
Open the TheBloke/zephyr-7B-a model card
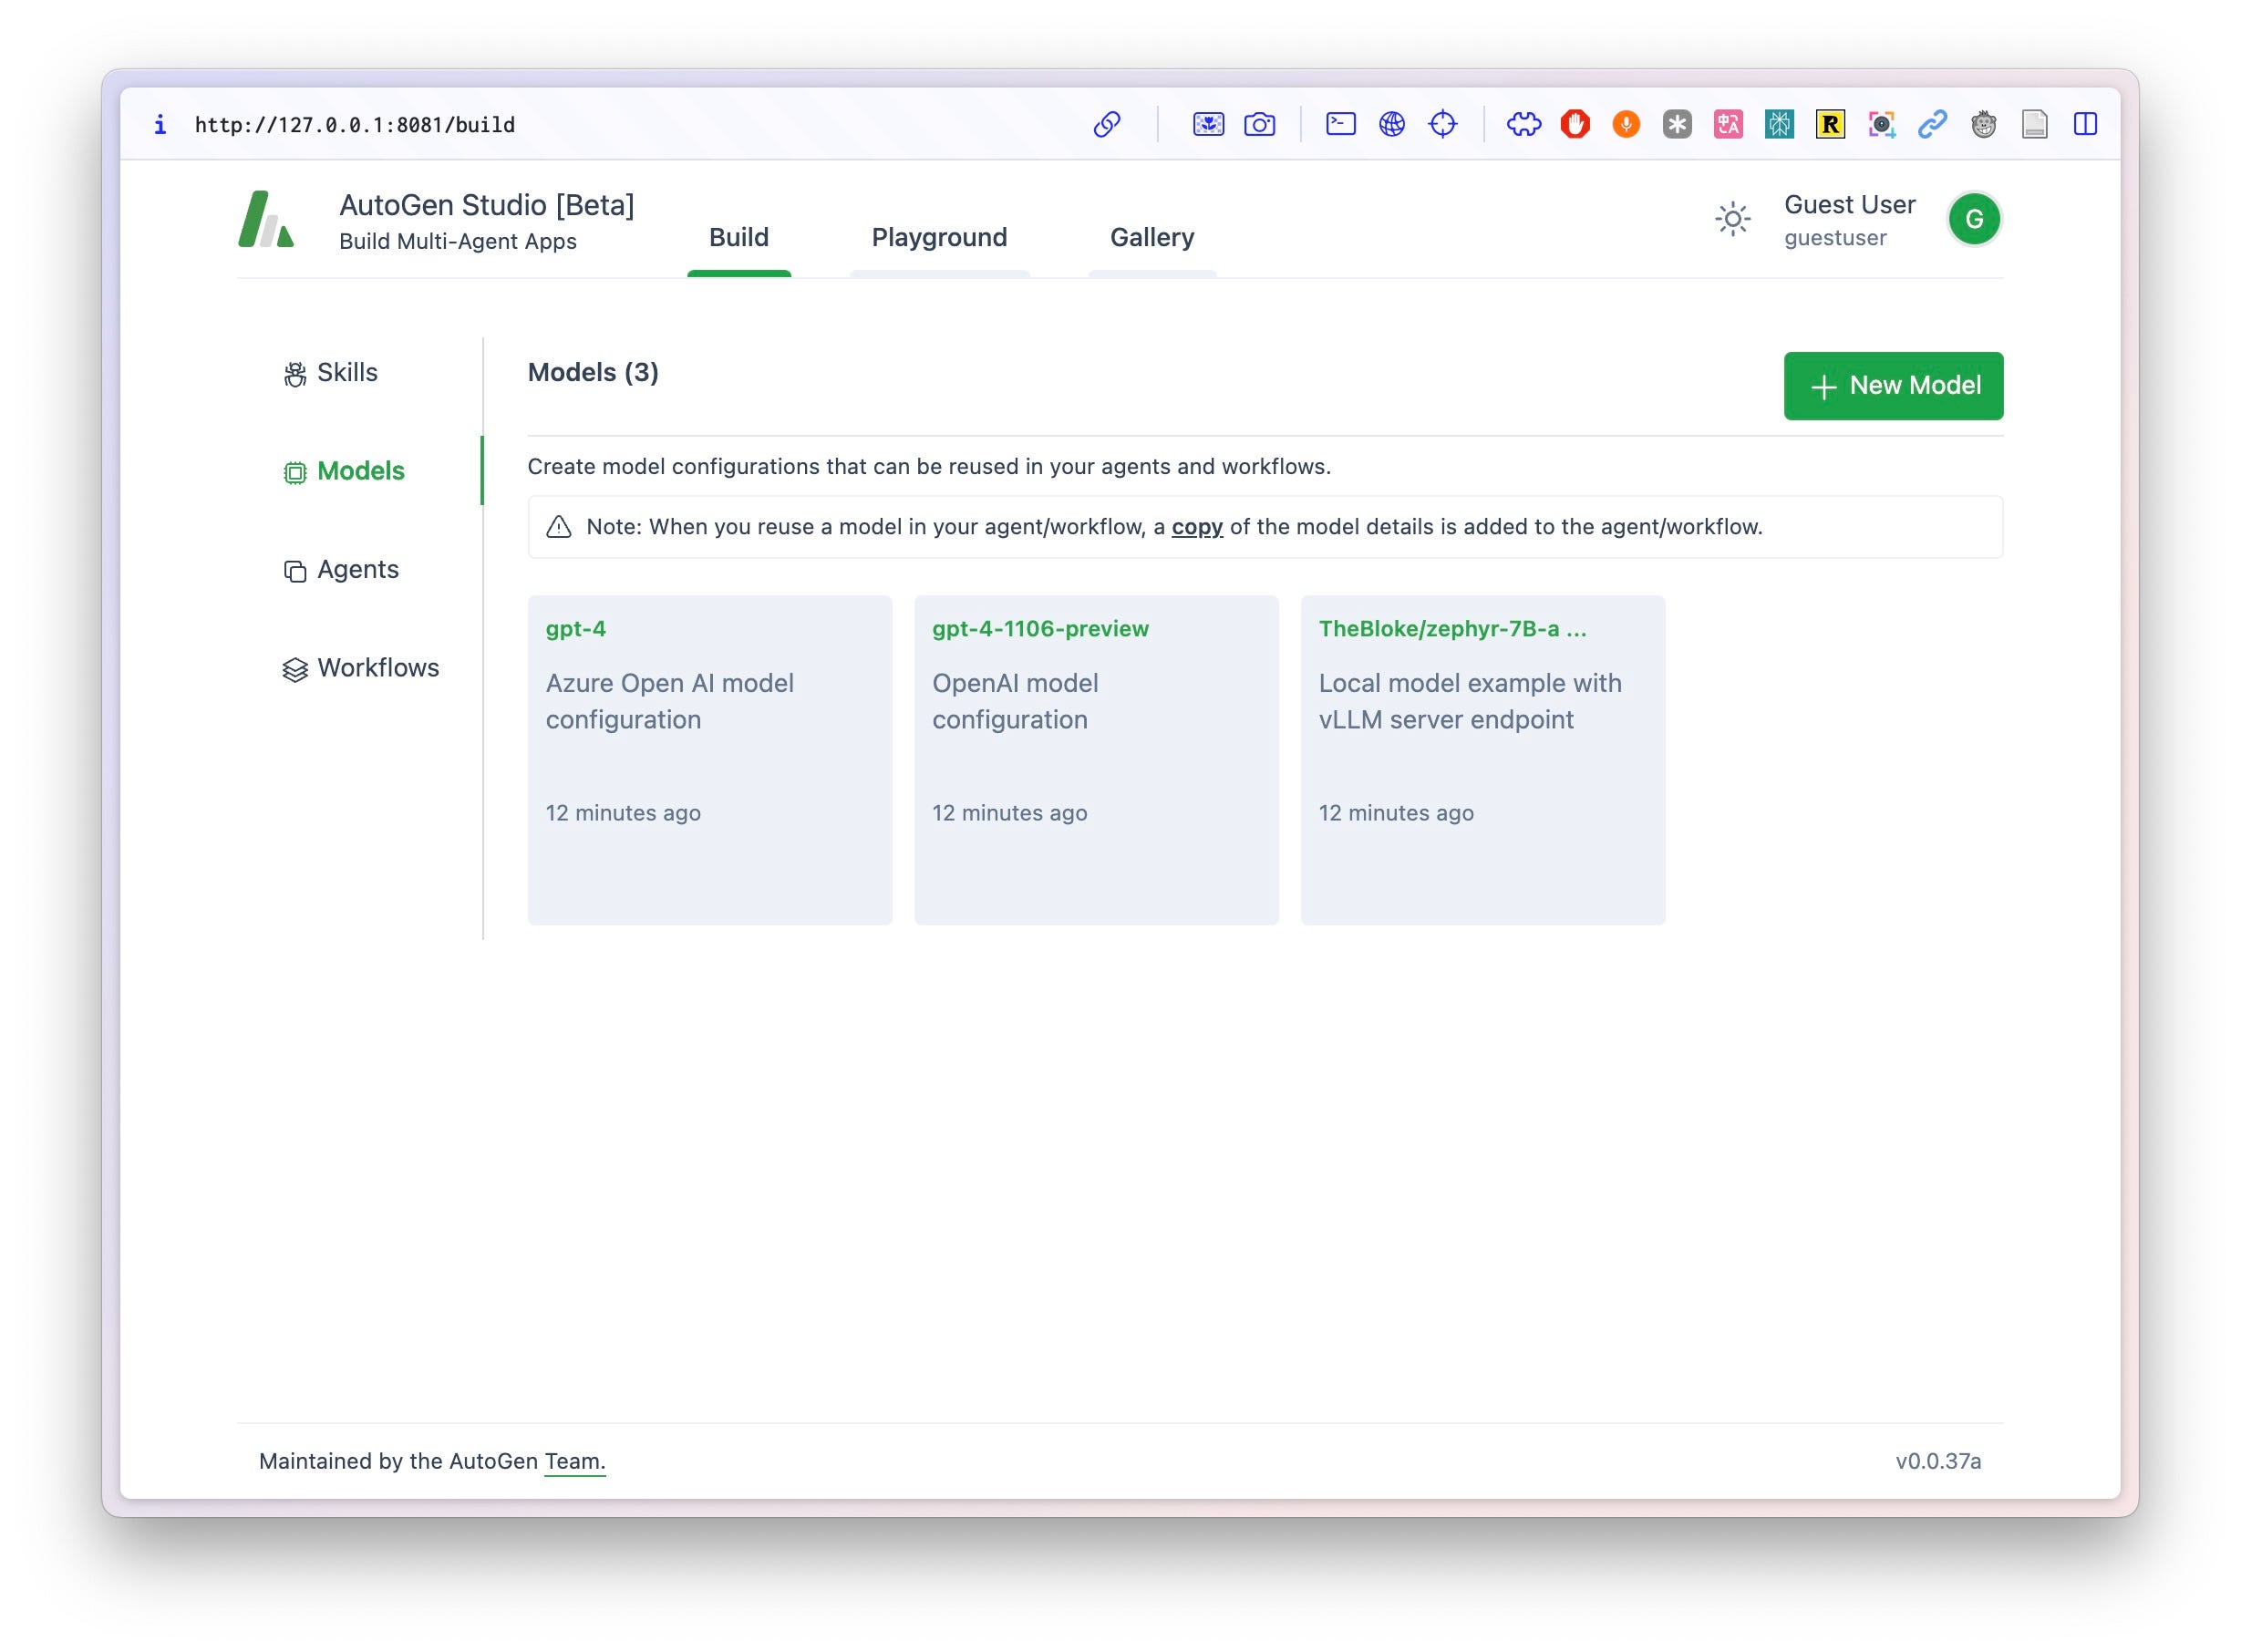[1482, 760]
